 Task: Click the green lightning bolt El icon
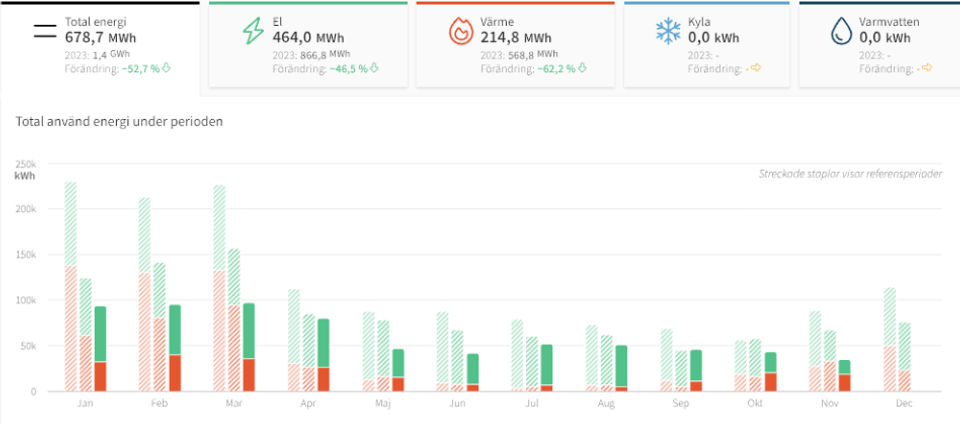253,32
